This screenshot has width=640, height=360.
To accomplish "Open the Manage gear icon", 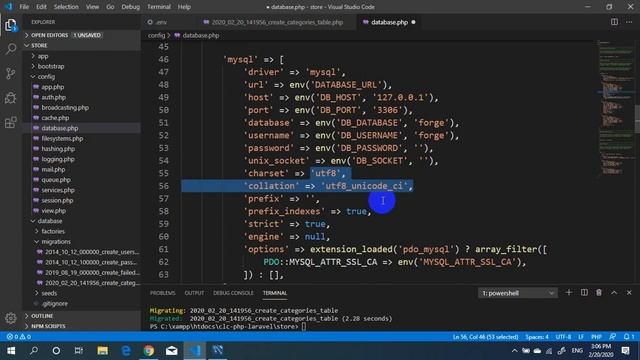I will pos(11,318).
